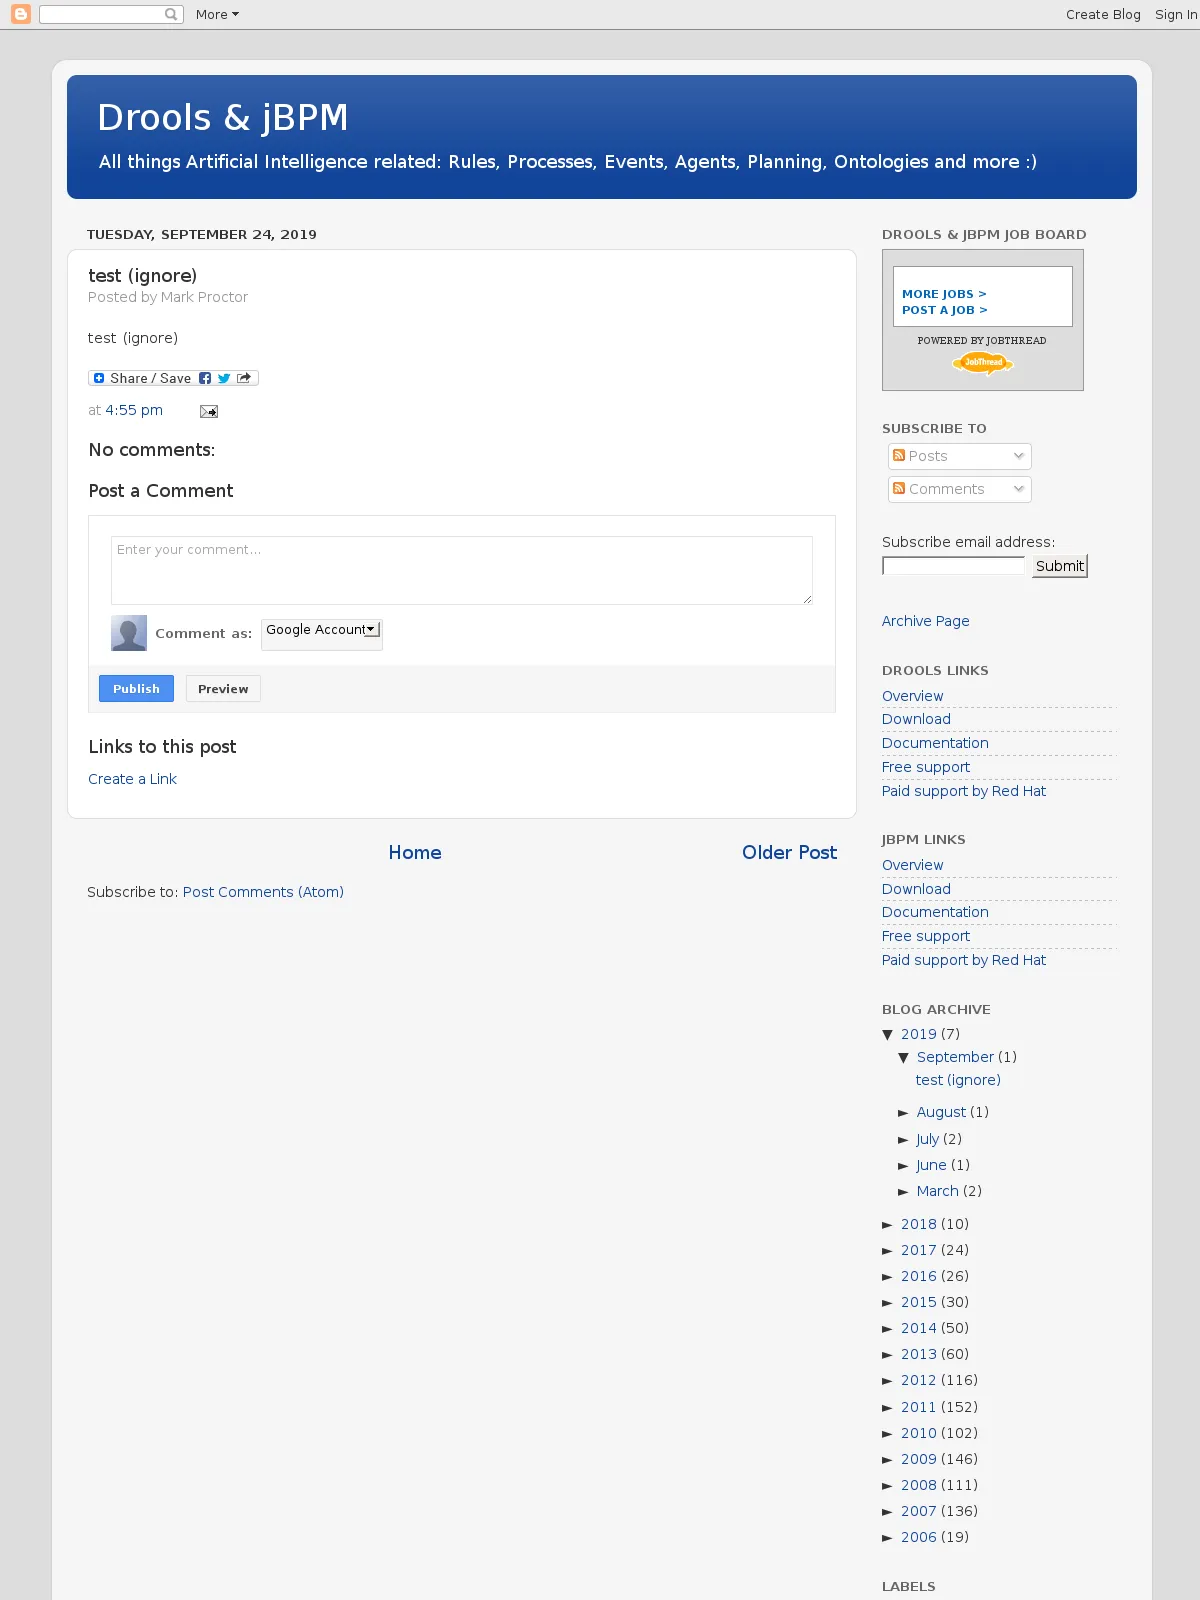This screenshot has height=1600, width=1200.
Task: Expand the 2009 archive year arrow
Action: tap(888, 1460)
